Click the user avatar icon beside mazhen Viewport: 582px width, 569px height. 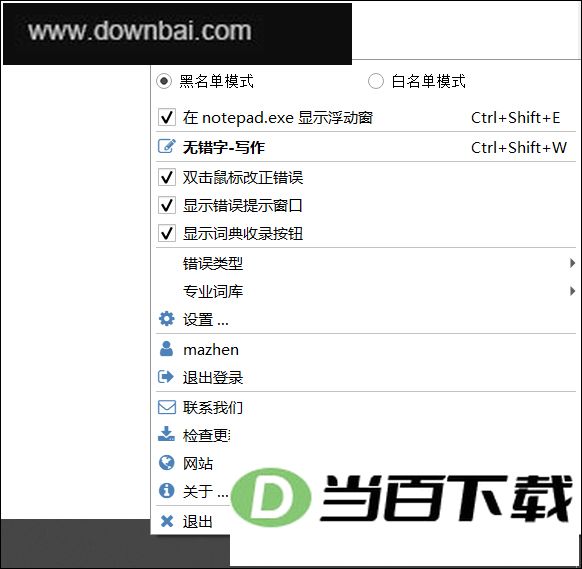pos(166,349)
